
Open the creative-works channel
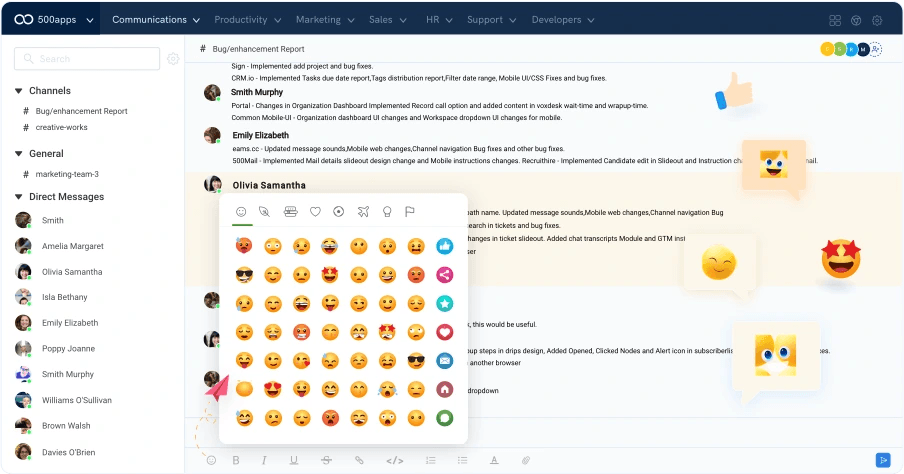(x=62, y=127)
